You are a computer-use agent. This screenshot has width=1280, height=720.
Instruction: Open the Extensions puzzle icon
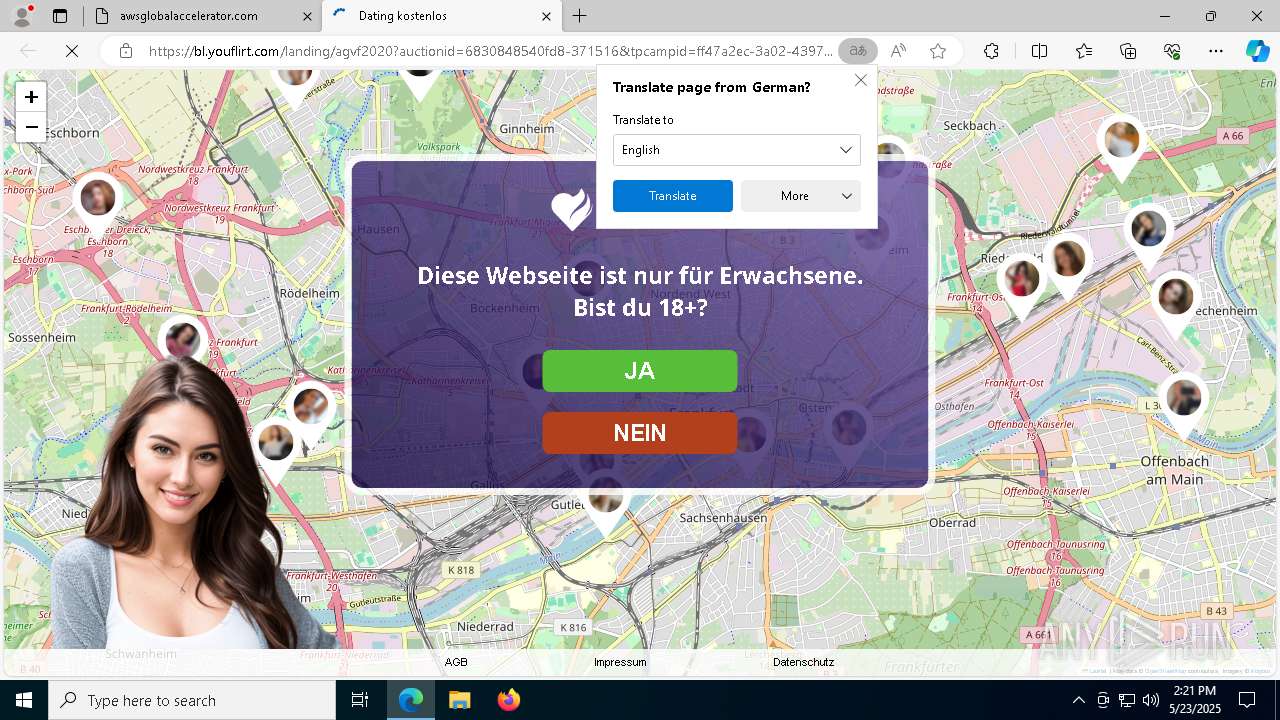tap(991, 51)
